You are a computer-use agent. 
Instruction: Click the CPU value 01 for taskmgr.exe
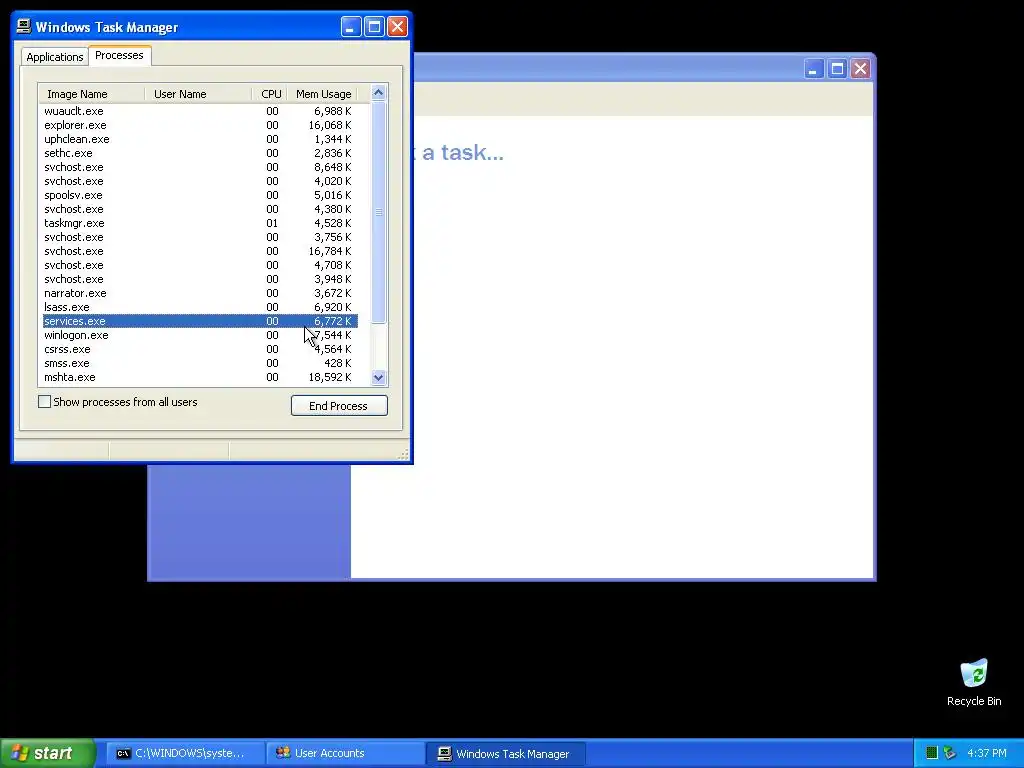(x=272, y=223)
